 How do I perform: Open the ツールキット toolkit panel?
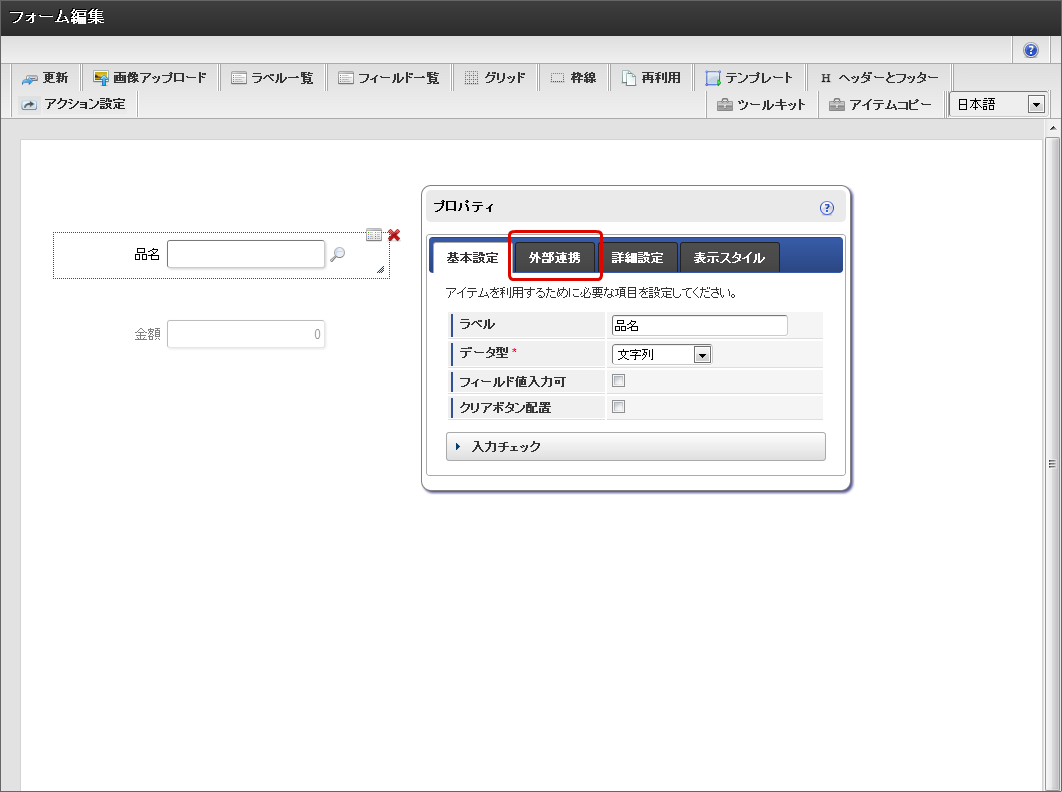click(x=761, y=104)
